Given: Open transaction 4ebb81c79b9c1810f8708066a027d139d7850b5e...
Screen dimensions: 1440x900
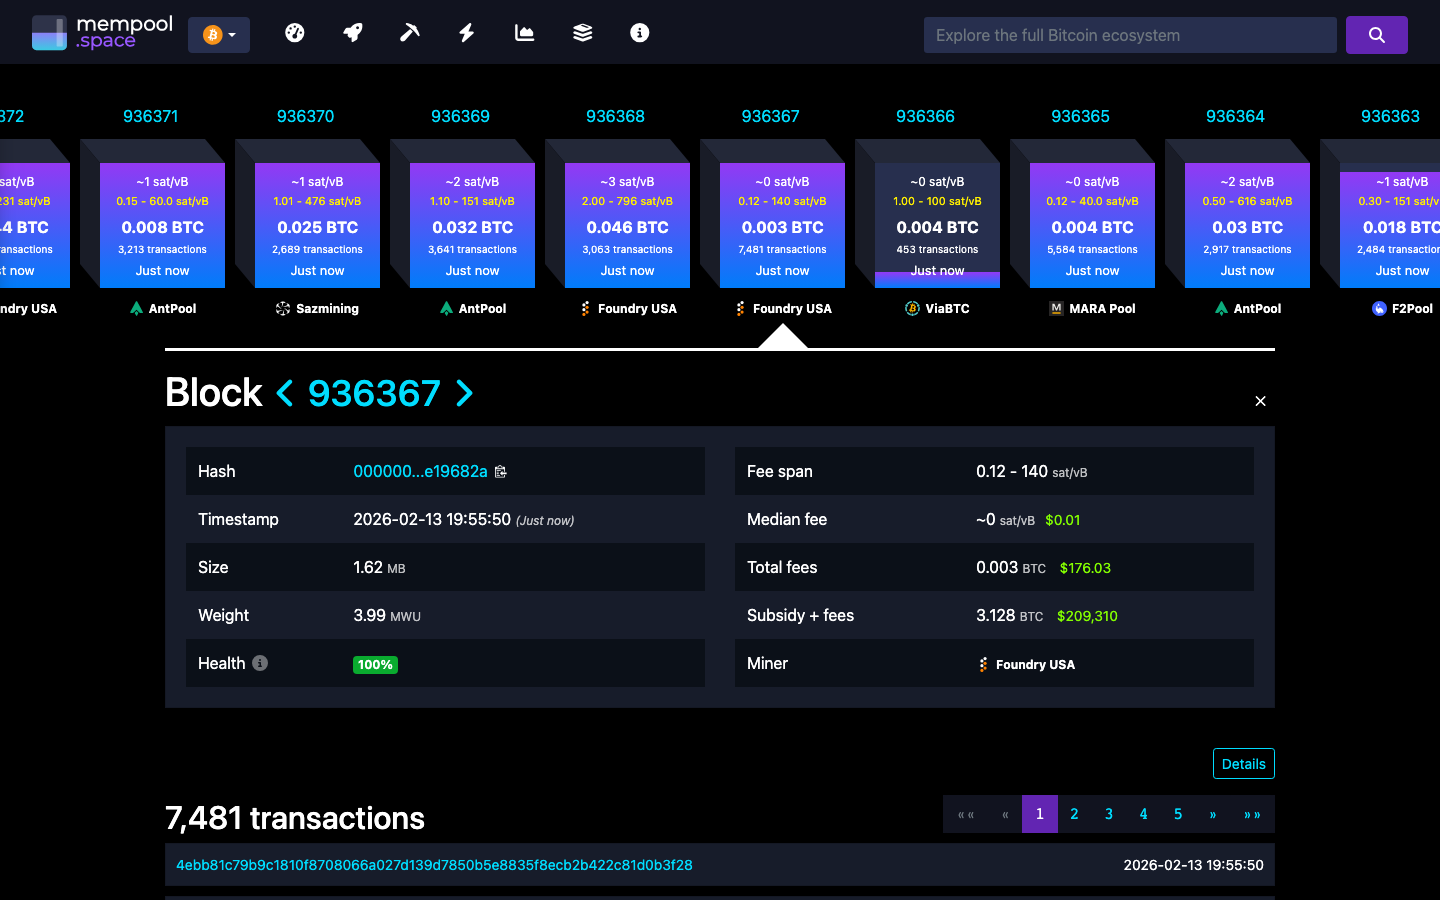Looking at the screenshot, I should 436,865.
